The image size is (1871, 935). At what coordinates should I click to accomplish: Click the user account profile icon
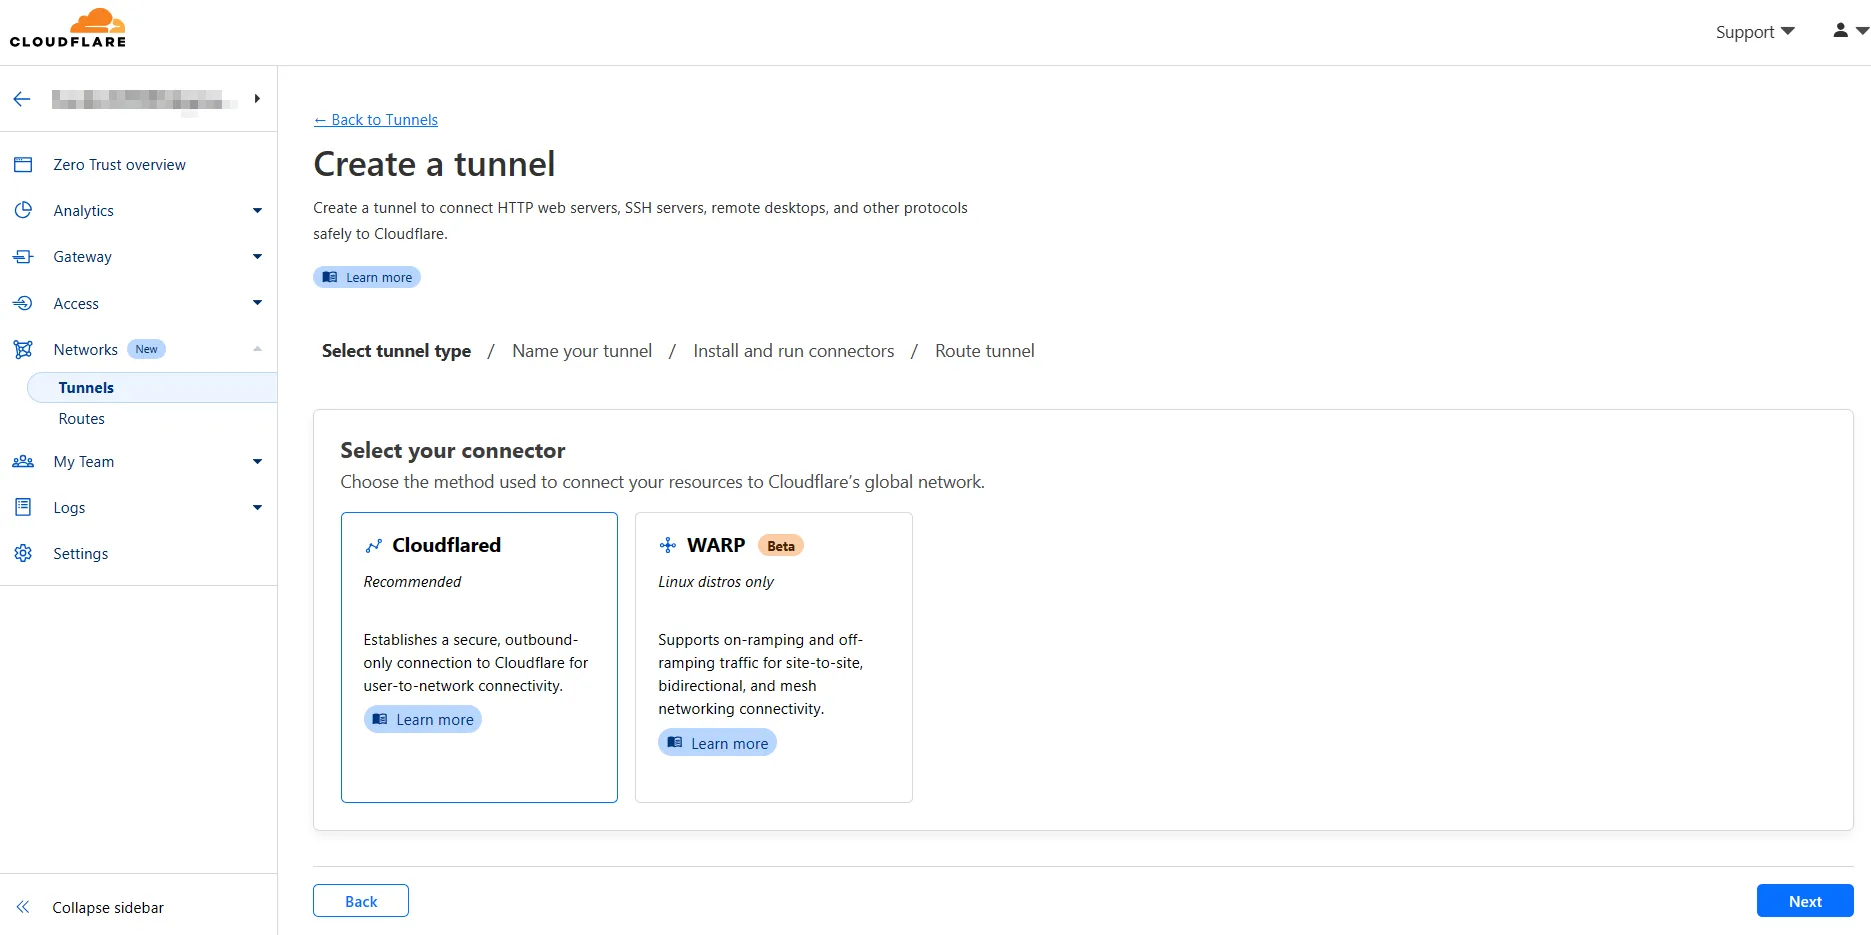coord(1840,31)
